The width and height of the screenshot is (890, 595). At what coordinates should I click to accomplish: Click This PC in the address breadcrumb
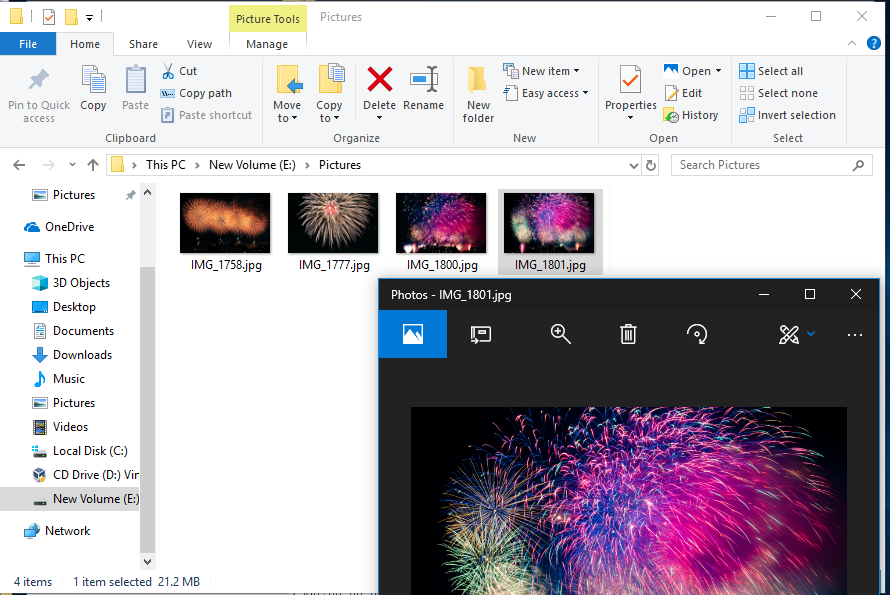(166, 165)
